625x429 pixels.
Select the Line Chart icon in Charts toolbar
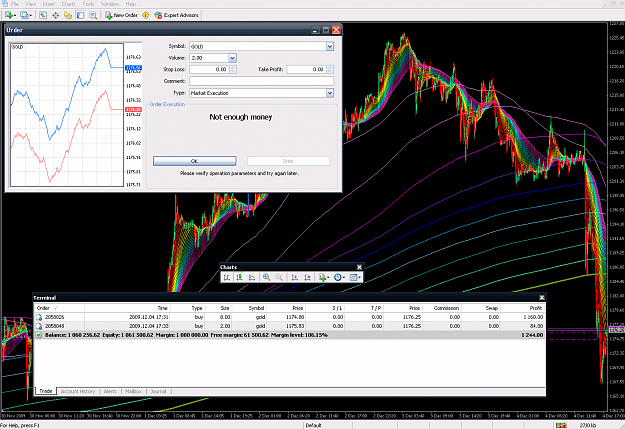pyautogui.click(x=252, y=277)
